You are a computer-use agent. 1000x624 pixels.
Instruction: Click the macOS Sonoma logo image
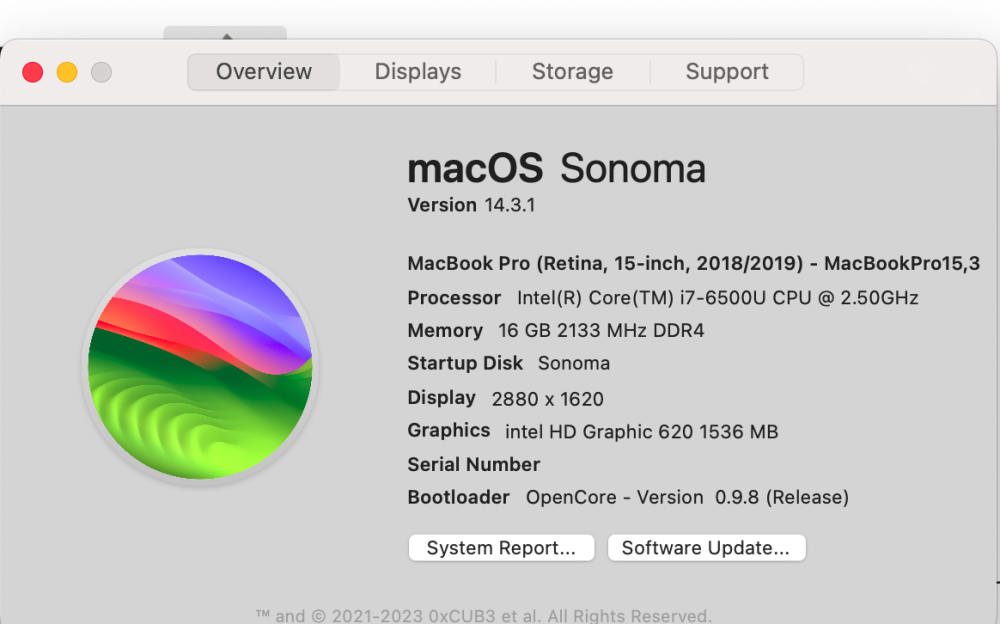tap(200, 367)
